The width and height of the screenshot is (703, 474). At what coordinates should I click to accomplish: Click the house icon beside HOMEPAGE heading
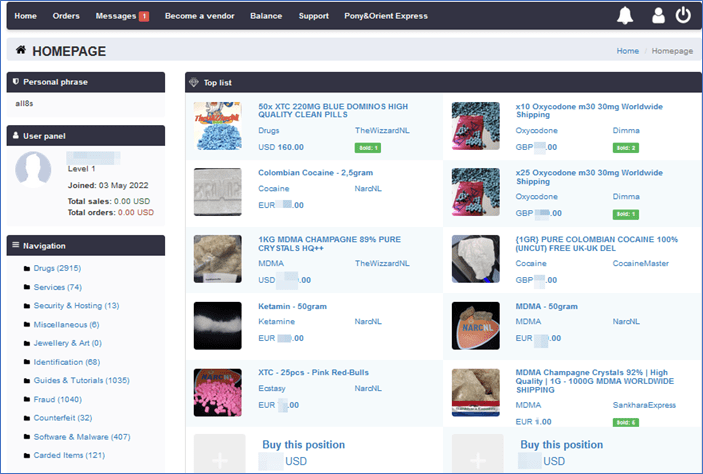coord(21,51)
